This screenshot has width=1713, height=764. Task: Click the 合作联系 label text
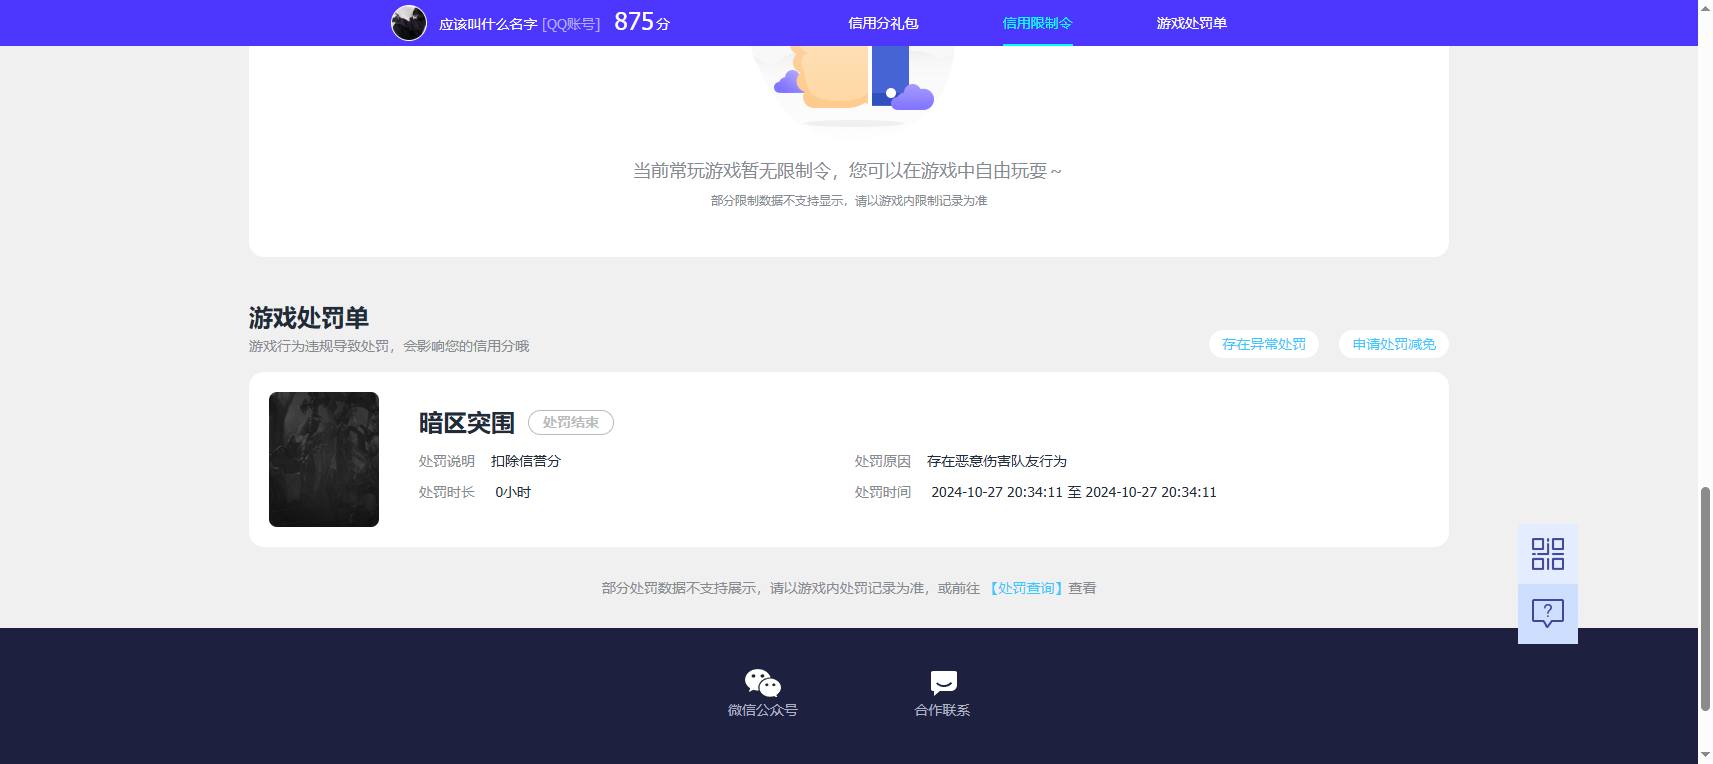pyautogui.click(x=942, y=710)
